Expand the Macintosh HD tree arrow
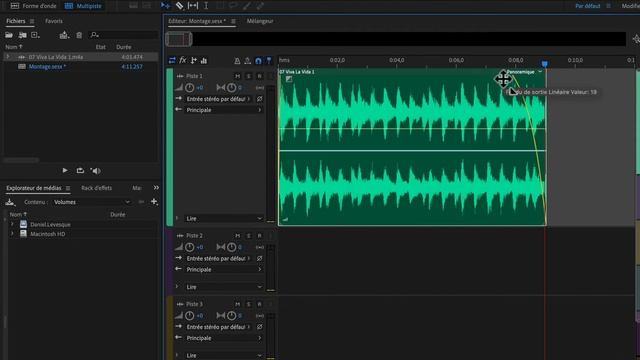This screenshot has height=360, width=640. pos(12,234)
